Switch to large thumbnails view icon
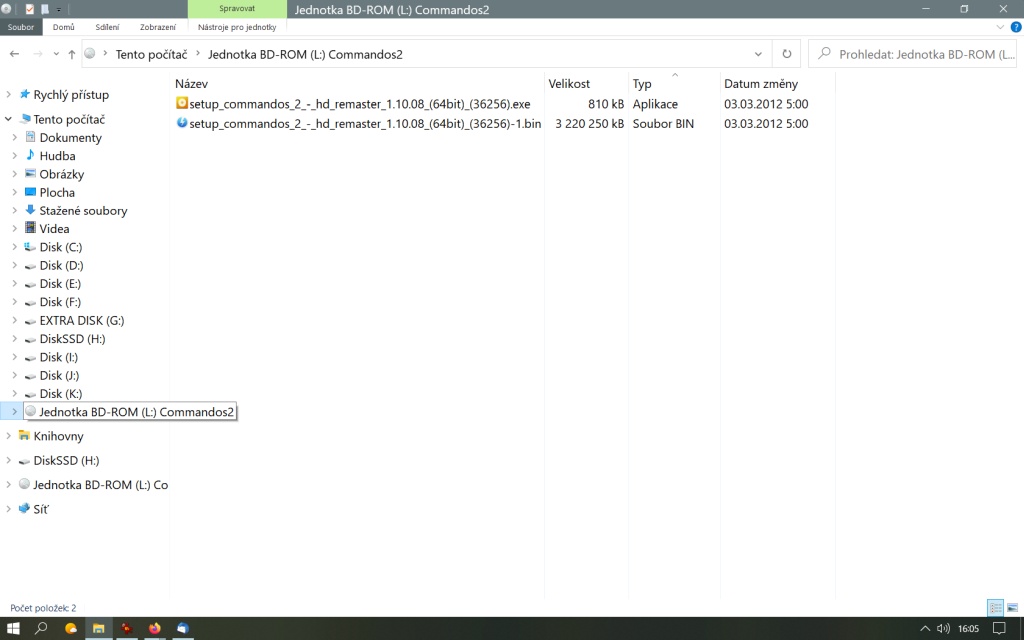1024x640 pixels. coord(1012,608)
